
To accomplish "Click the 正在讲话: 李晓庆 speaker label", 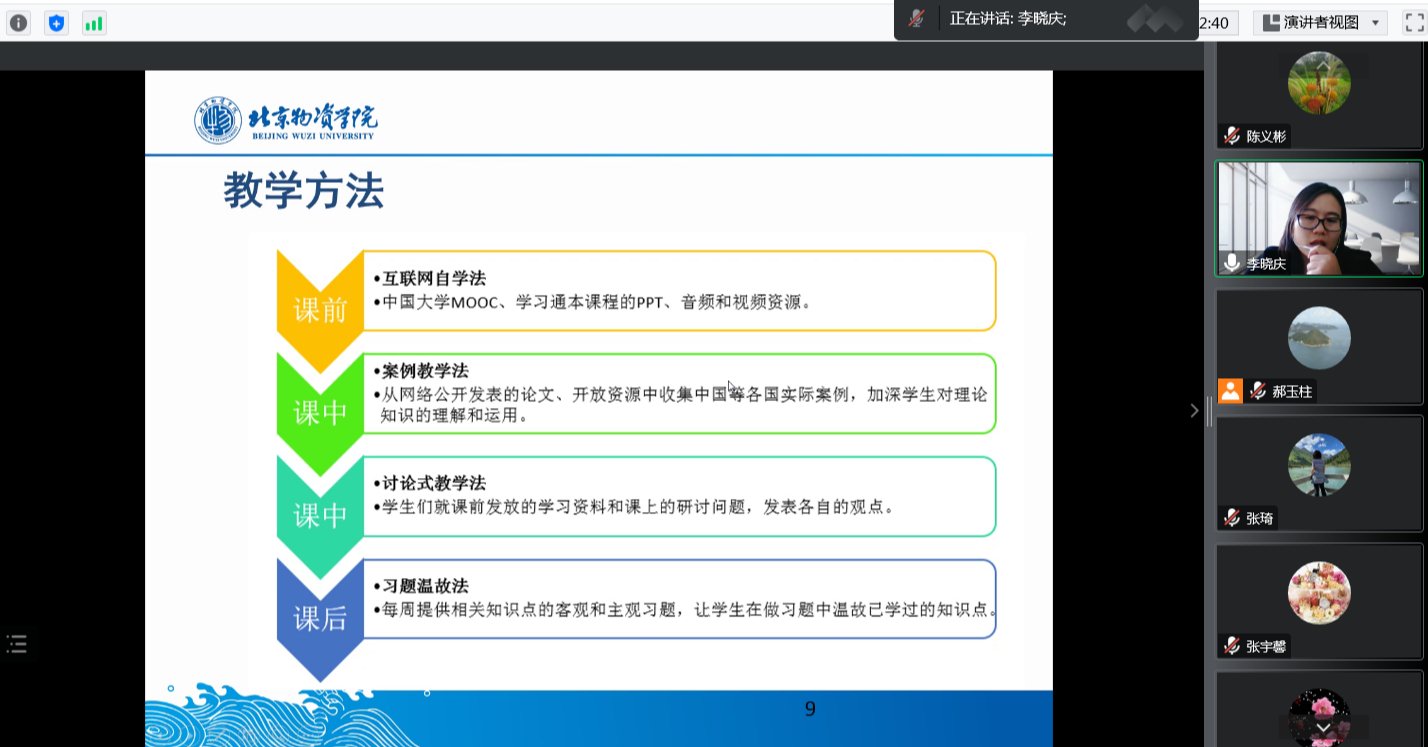I will tap(1008, 19).
